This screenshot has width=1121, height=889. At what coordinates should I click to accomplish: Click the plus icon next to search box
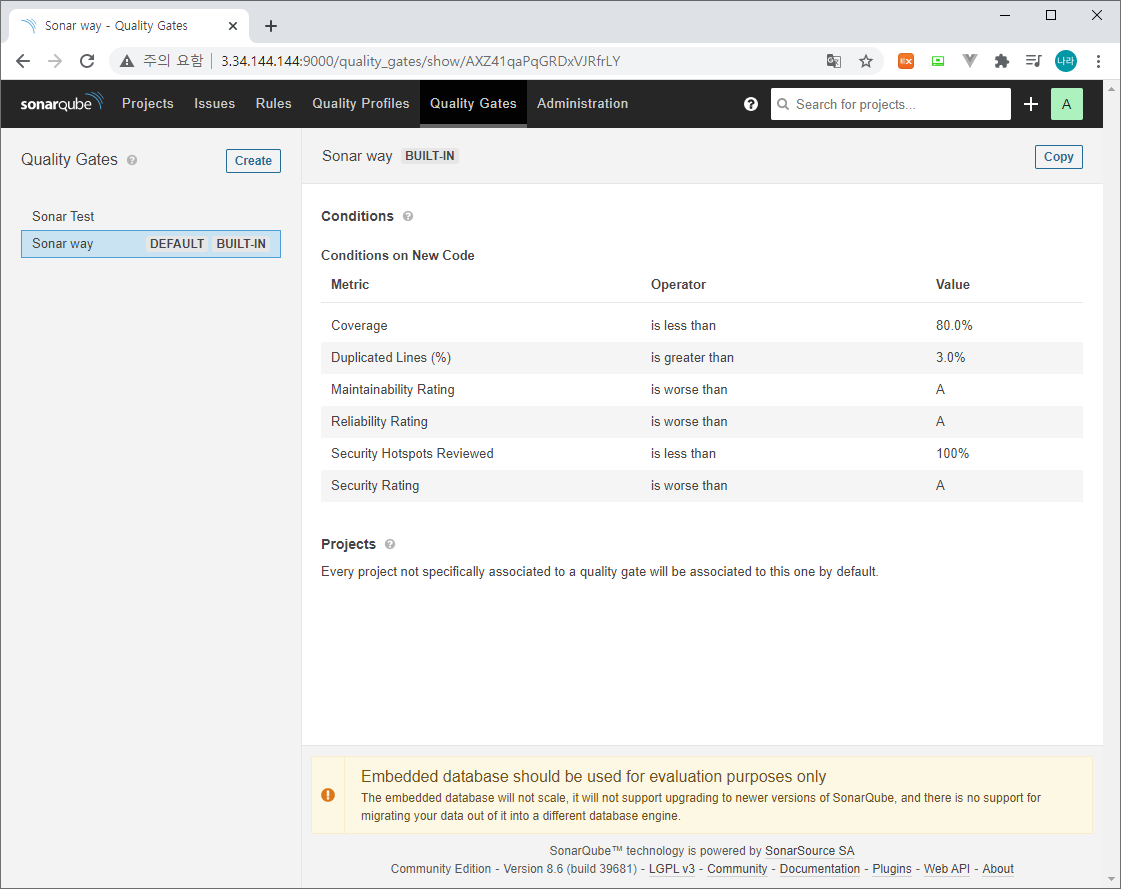tap(1030, 104)
